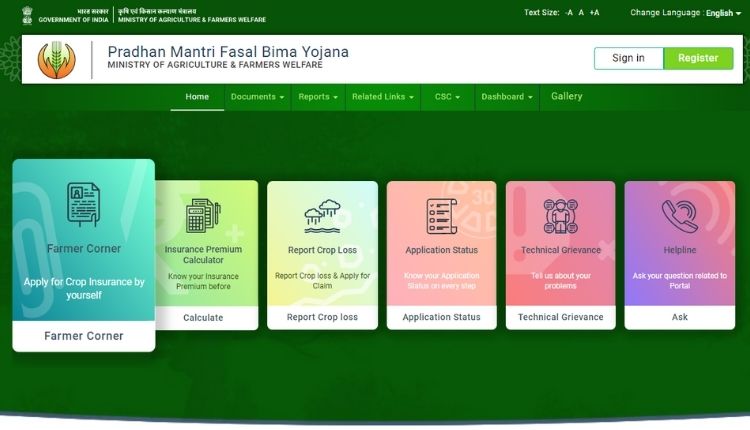Open the Gallery menu item

[566, 96]
